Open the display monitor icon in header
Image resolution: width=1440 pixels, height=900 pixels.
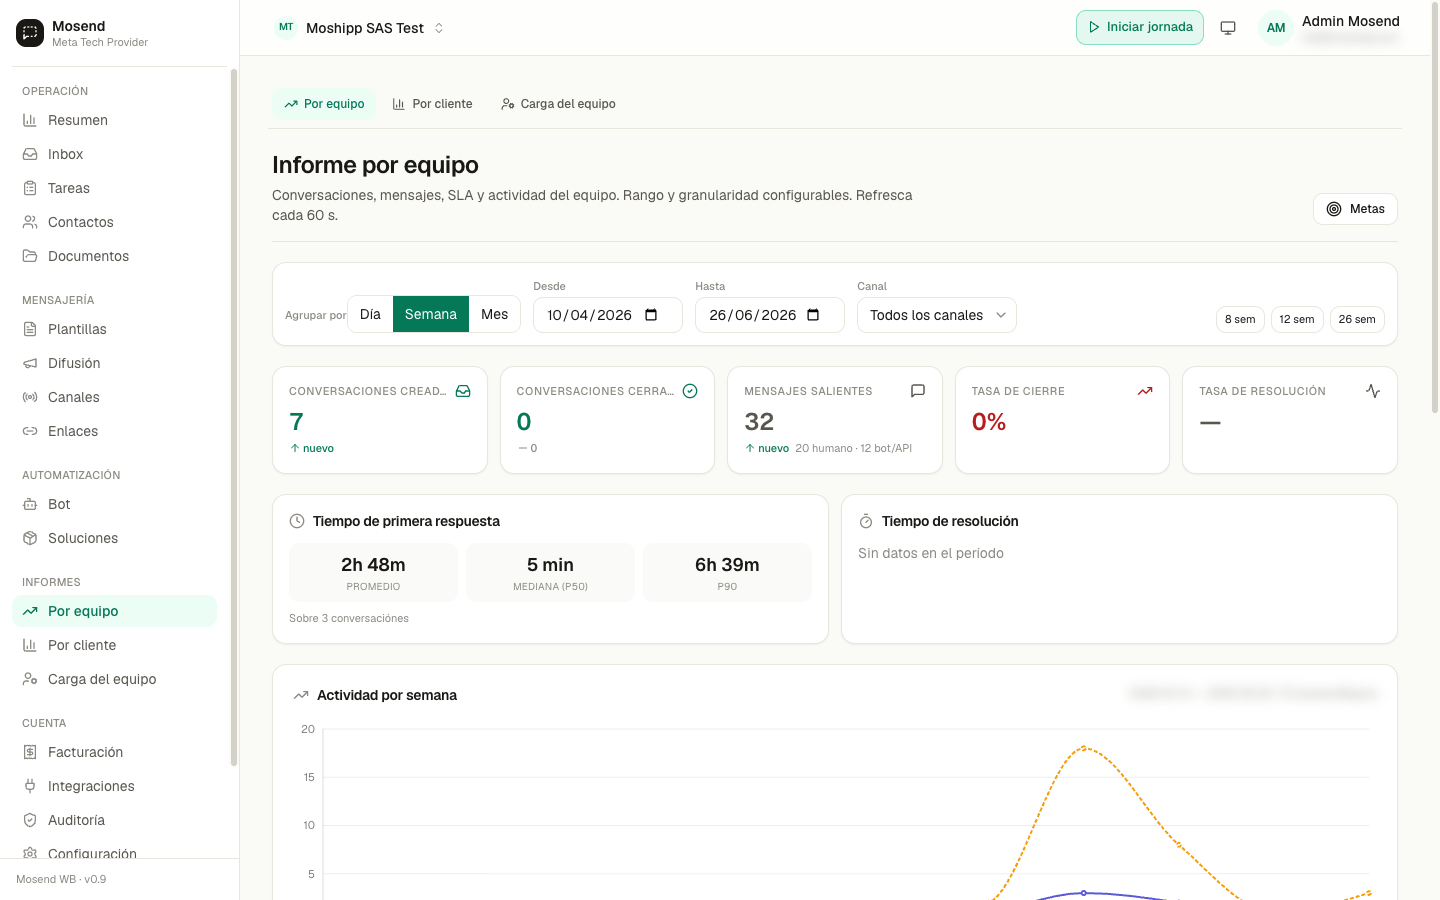pos(1228,28)
